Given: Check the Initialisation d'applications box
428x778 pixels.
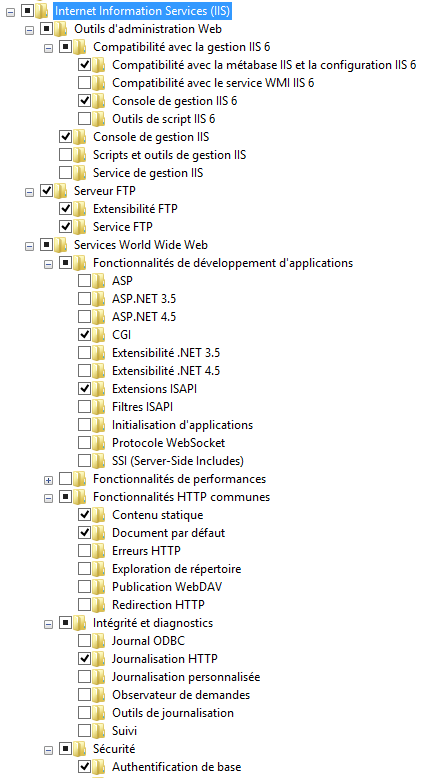Looking at the screenshot, I should 84,425.
